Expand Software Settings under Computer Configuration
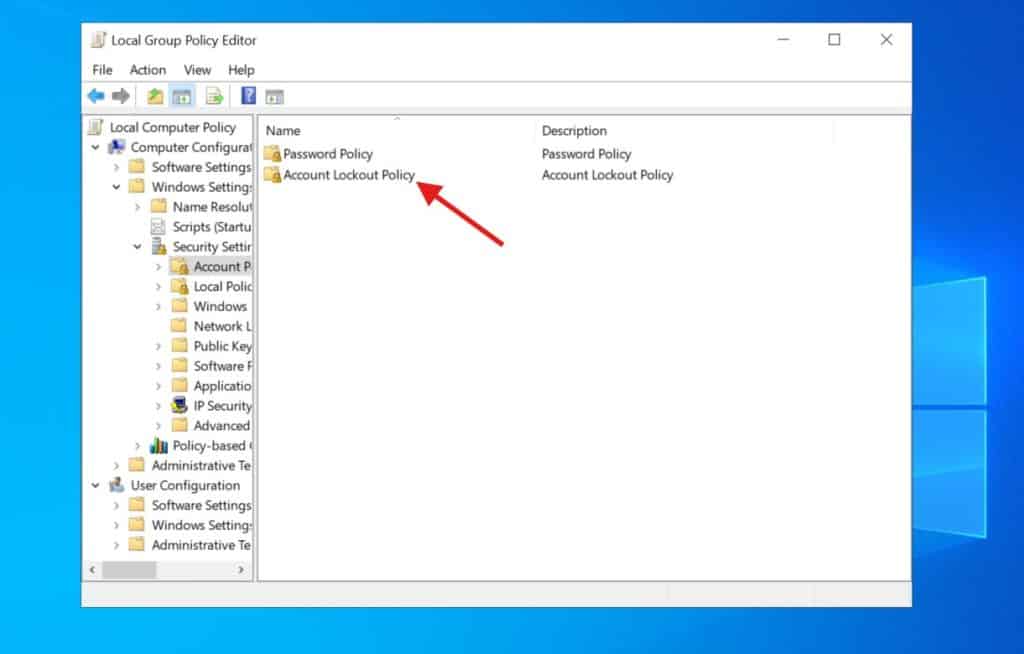 [x=116, y=167]
